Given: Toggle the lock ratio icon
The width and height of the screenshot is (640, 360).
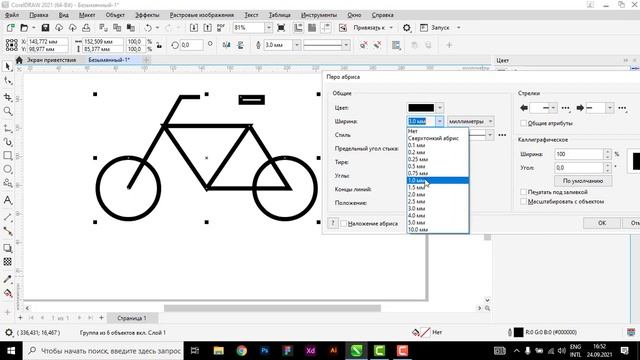Looking at the screenshot, I should pyautogui.click(x=159, y=45).
